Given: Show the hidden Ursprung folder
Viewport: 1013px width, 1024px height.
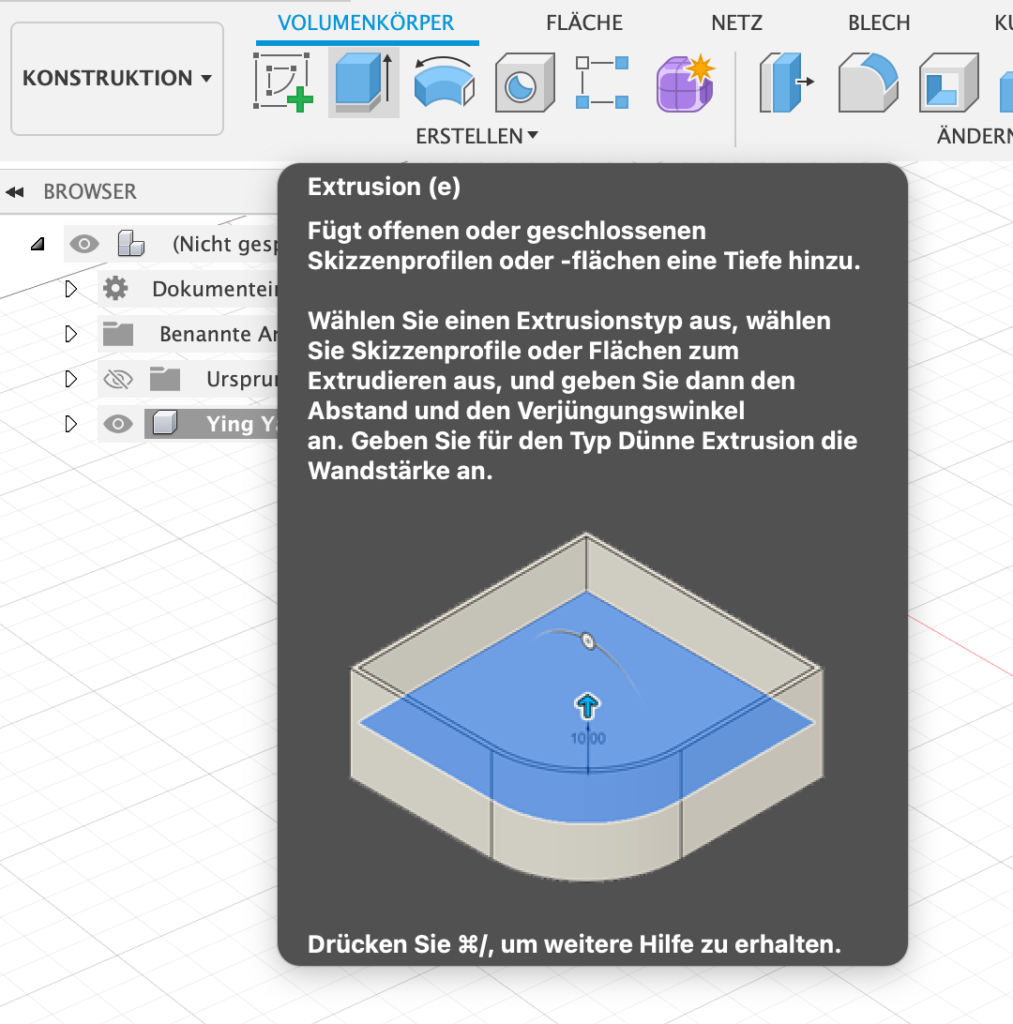Looking at the screenshot, I should 118,379.
